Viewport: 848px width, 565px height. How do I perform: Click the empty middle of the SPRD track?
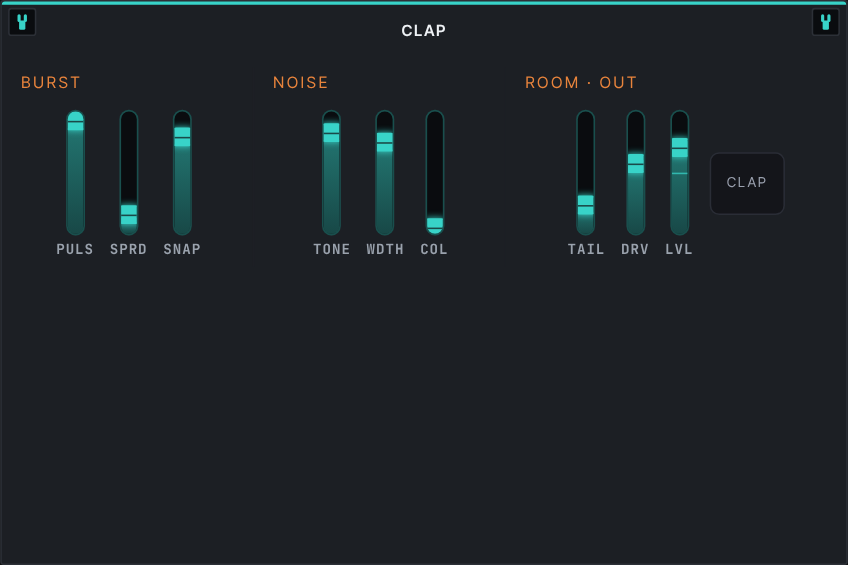click(x=129, y=157)
